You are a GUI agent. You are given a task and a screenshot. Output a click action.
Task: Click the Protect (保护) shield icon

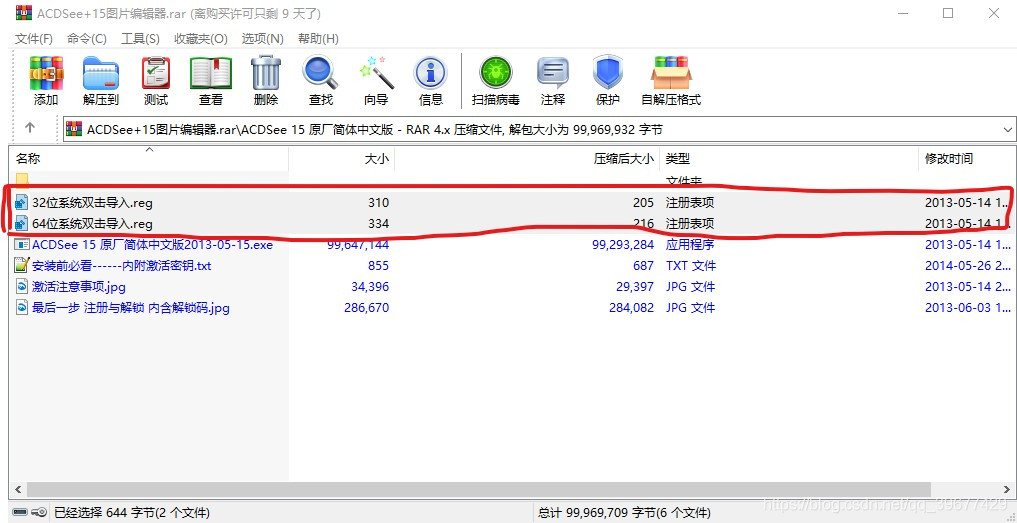pyautogui.click(x=608, y=81)
